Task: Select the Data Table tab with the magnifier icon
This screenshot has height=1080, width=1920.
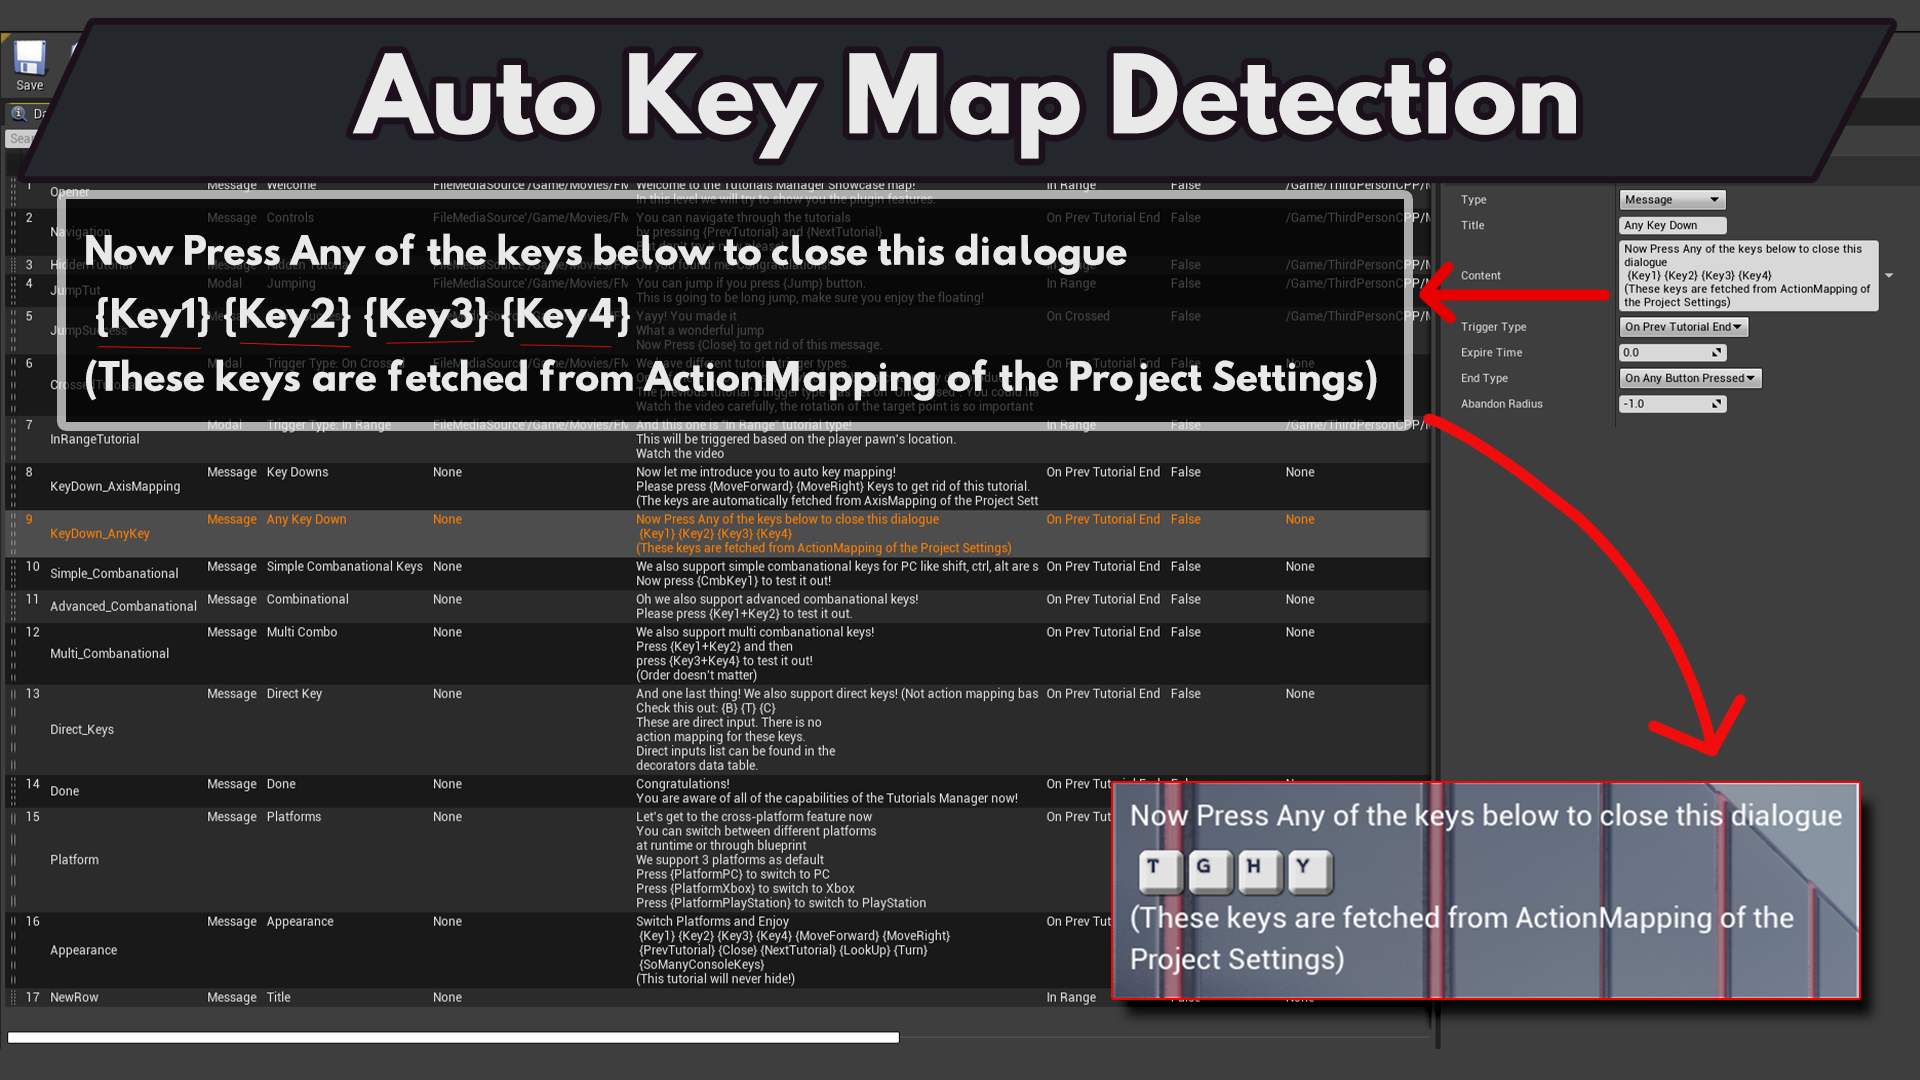Action: click(28, 113)
